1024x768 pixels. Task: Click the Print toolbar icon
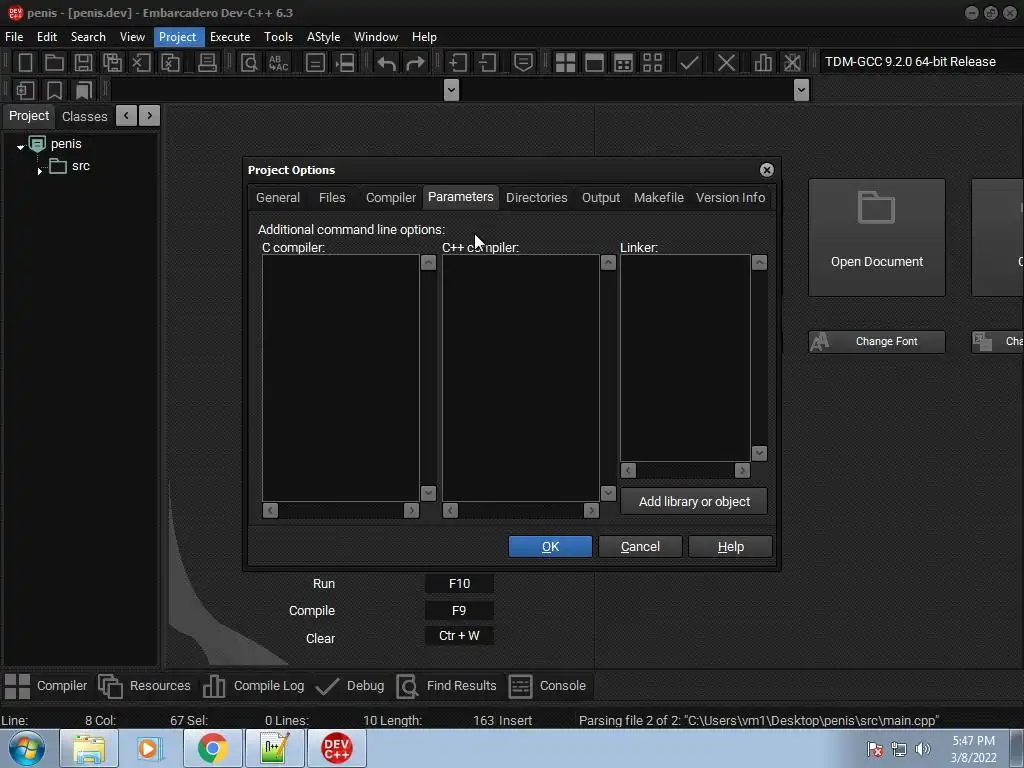pyautogui.click(x=207, y=63)
